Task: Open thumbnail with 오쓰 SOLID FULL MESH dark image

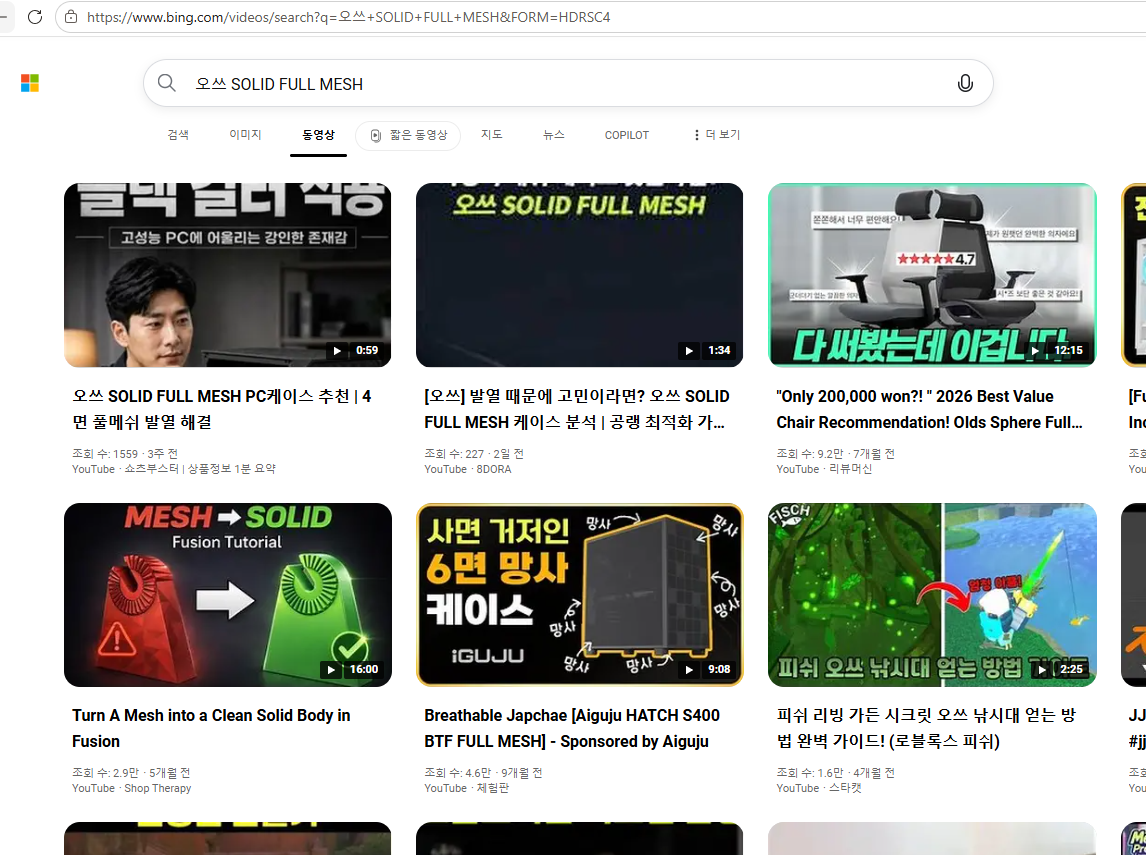Action: click(579, 275)
